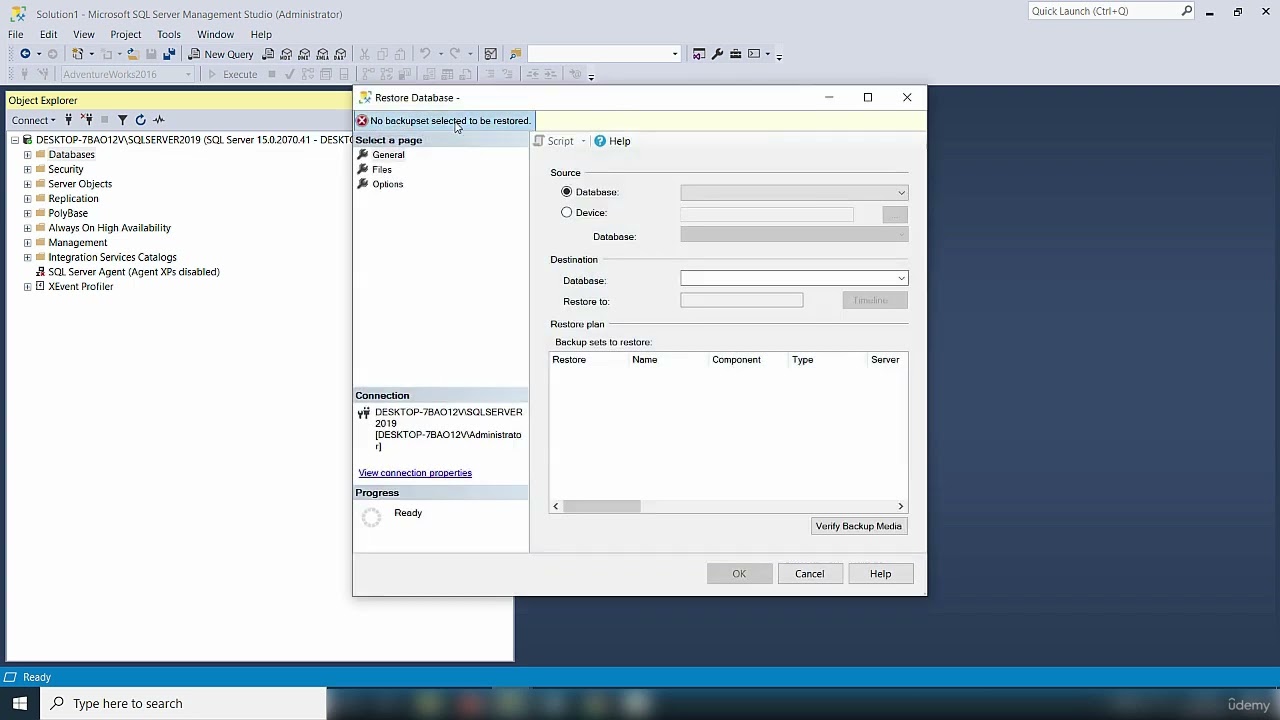1280x720 pixels.
Task: Open the Project menu
Action: point(126,34)
